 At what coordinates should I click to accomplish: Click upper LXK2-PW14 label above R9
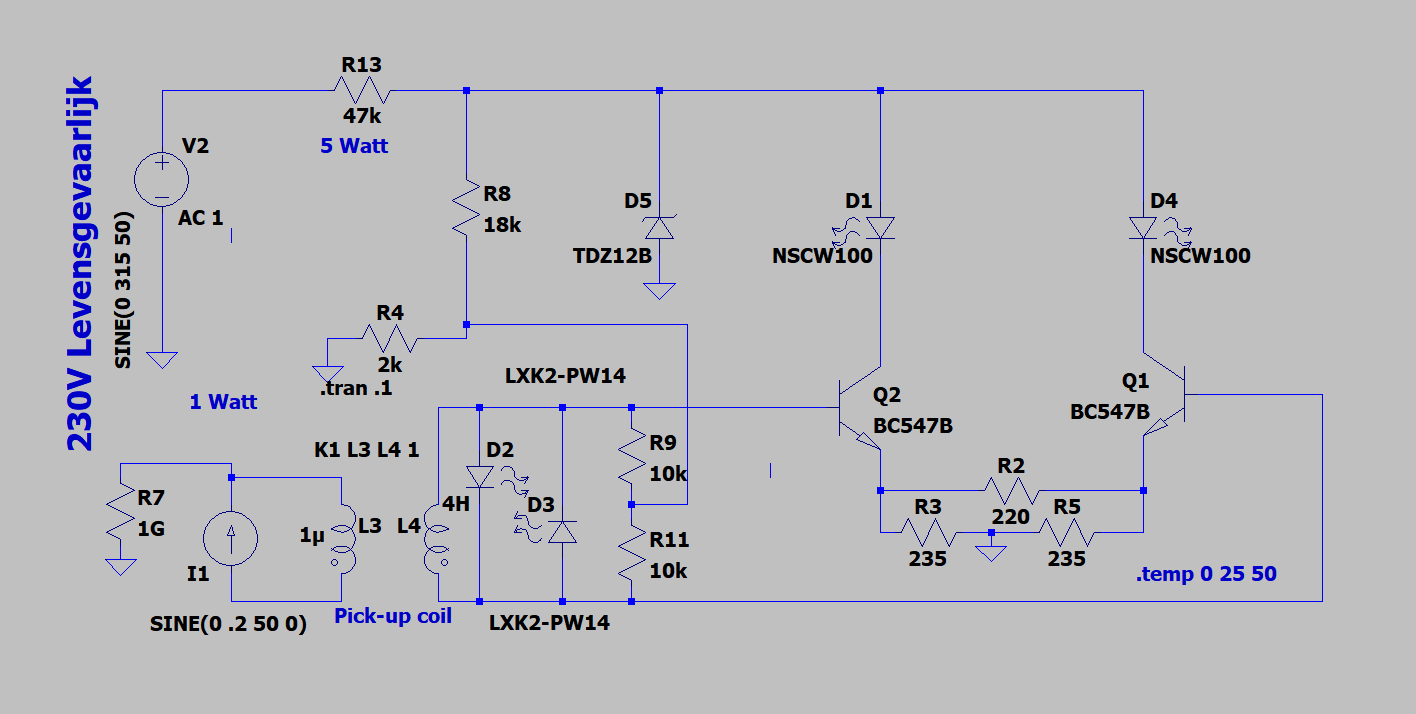coord(565,375)
